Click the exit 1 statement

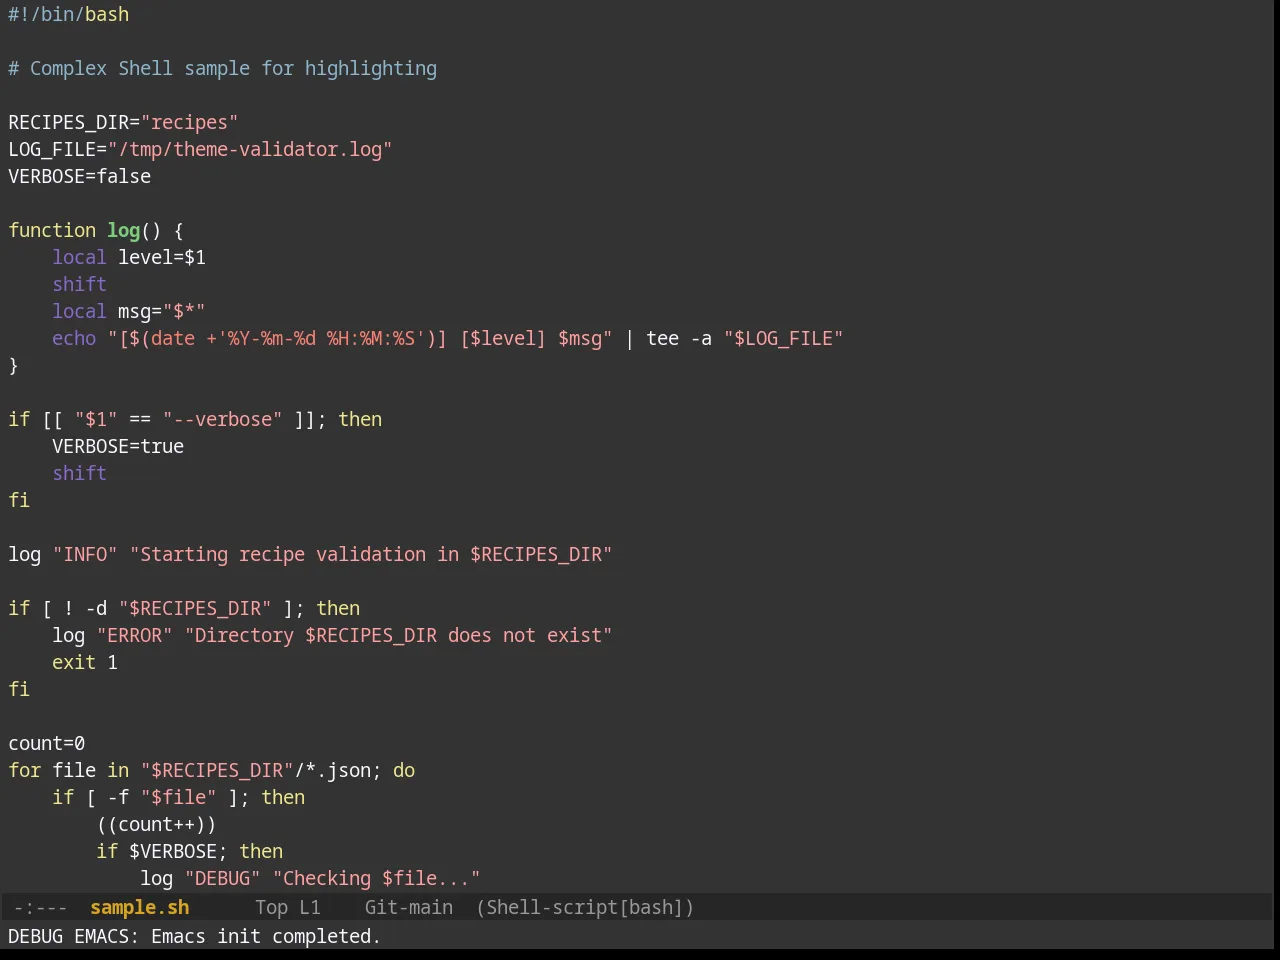[85, 662]
